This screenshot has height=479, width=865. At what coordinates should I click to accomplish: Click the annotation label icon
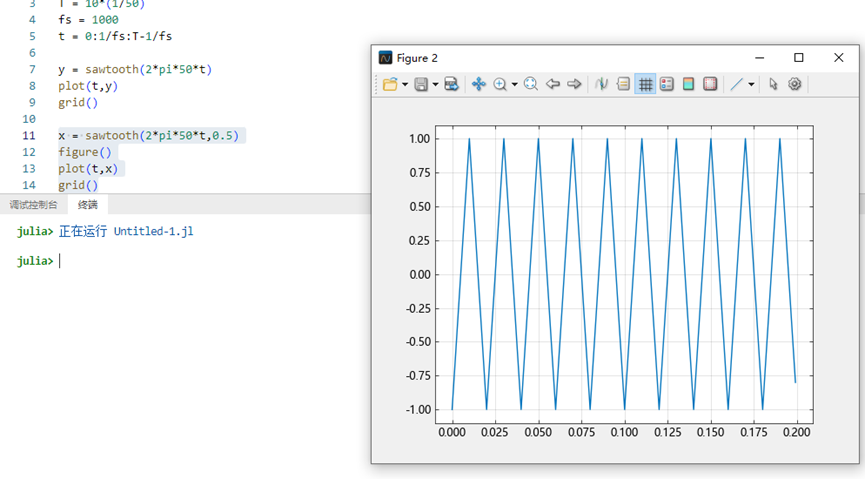[x=623, y=84]
